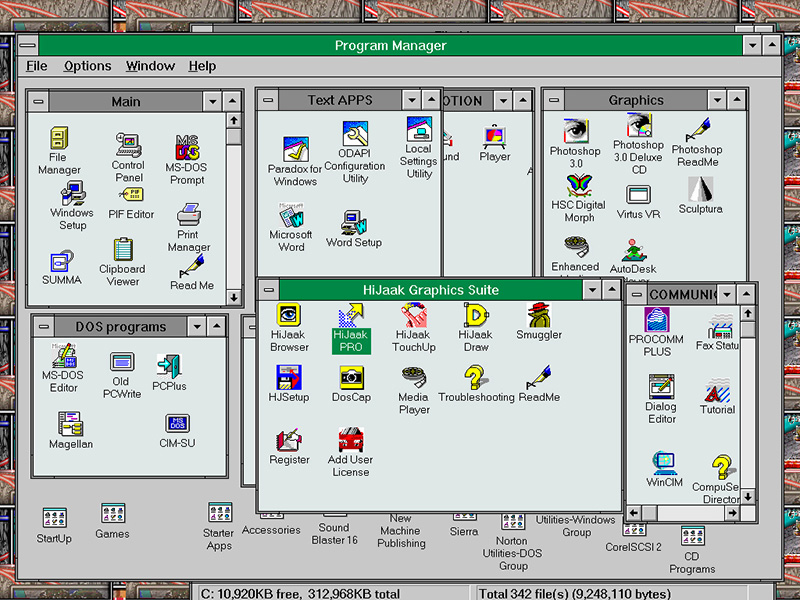Select the Tutorial icon in the Communications group
Screen dimensions: 800x600
click(x=718, y=390)
